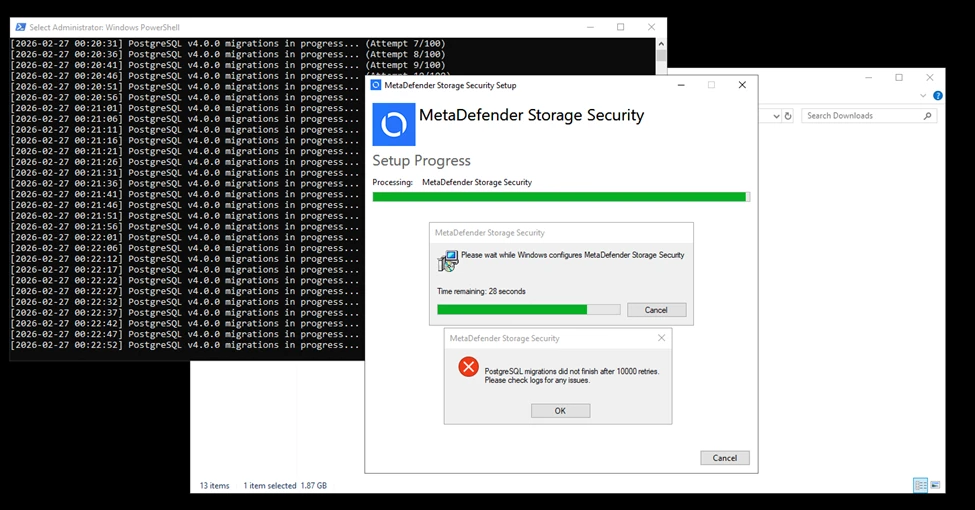Click the Windows Installer icon in progress dialog
Image resolution: width=975 pixels, height=510 pixels.
point(447,261)
